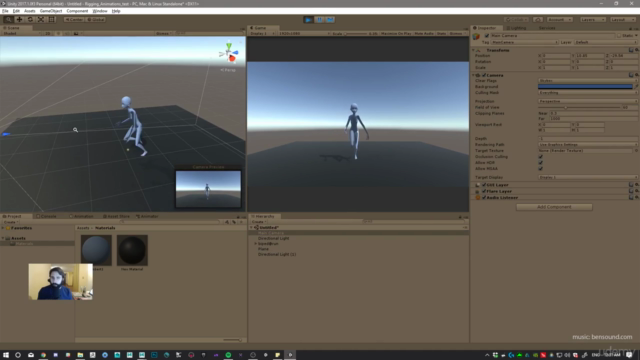
Task: Collapse the Transform component foldout
Action: pyautogui.click(x=473, y=50)
